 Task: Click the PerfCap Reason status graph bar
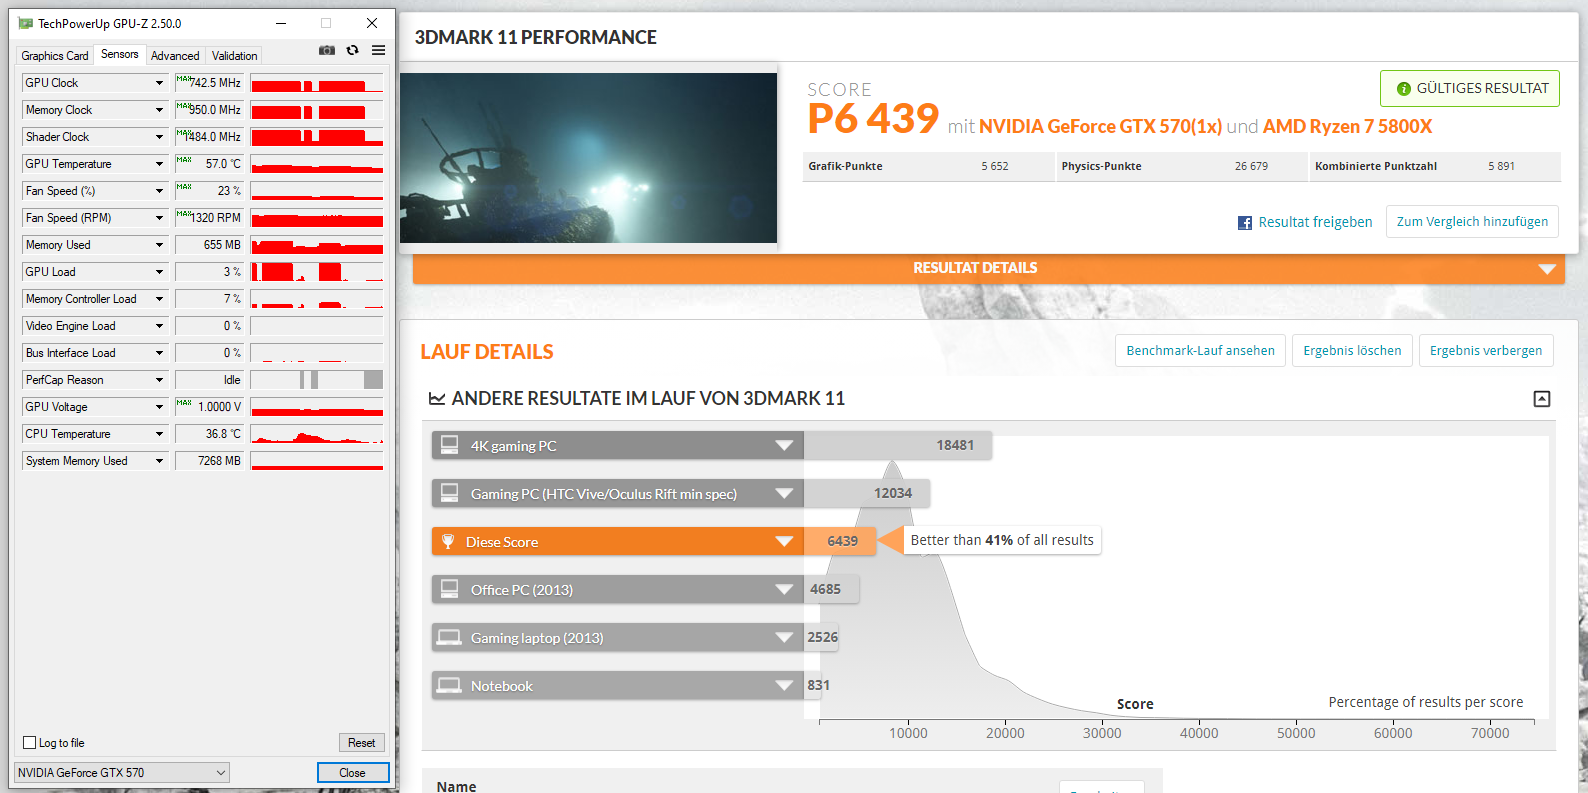click(317, 380)
